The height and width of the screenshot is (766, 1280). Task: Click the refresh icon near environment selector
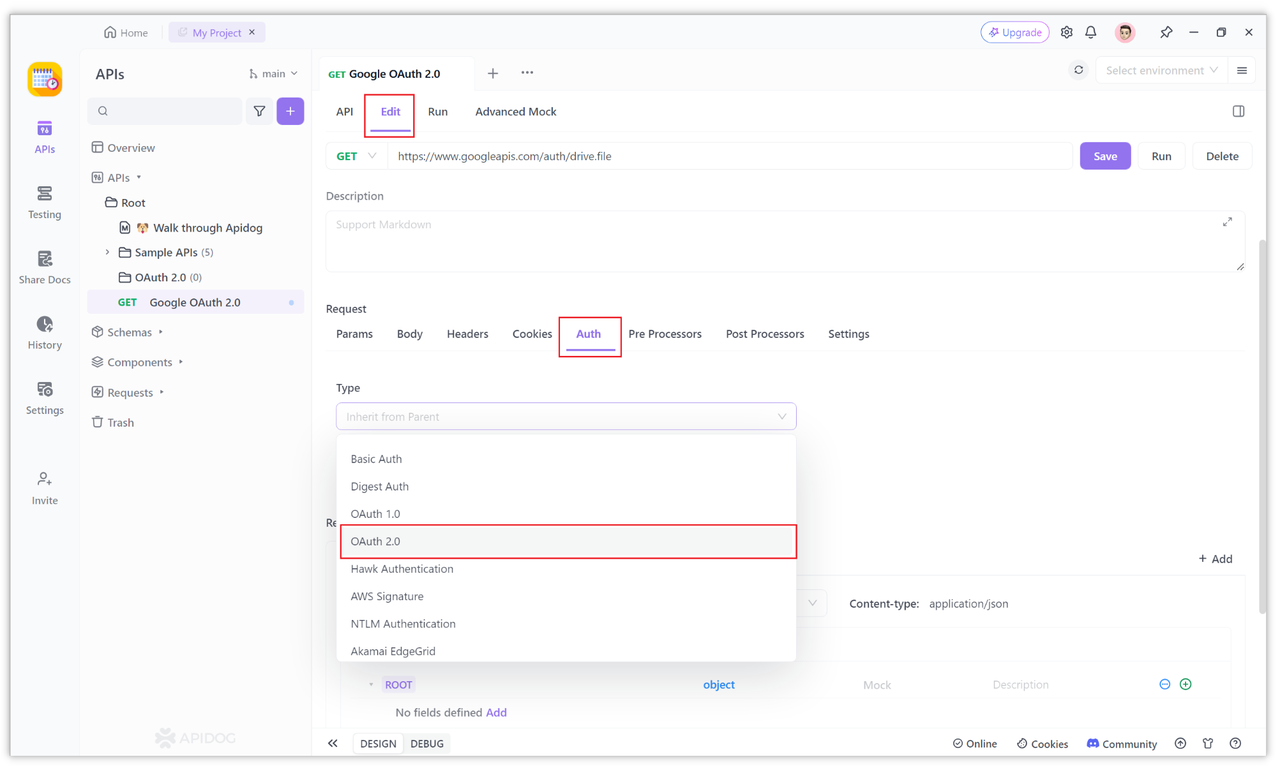(x=1078, y=71)
